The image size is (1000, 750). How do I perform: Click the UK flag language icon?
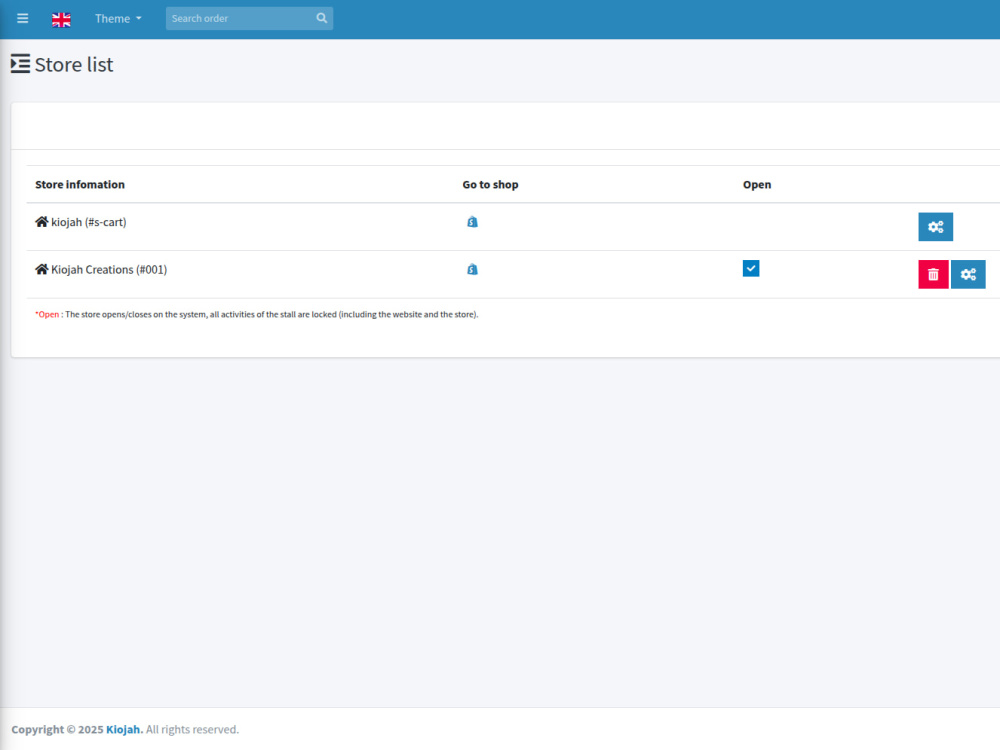click(x=61, y=20)
